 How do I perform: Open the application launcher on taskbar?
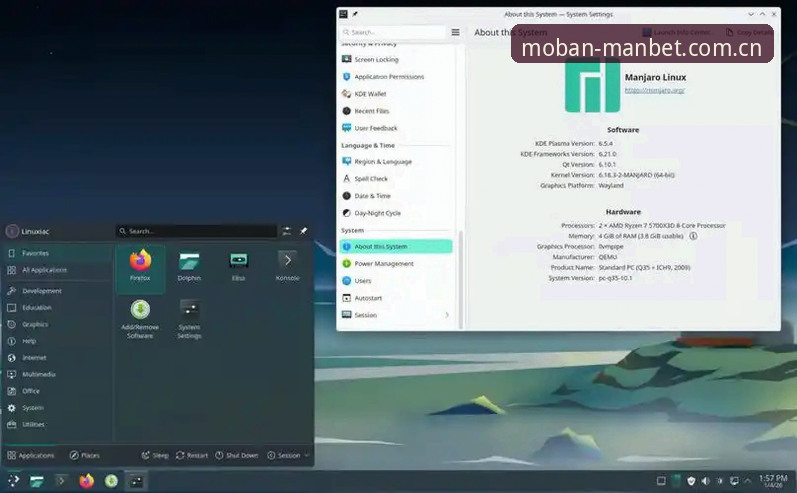pos(13,480)
